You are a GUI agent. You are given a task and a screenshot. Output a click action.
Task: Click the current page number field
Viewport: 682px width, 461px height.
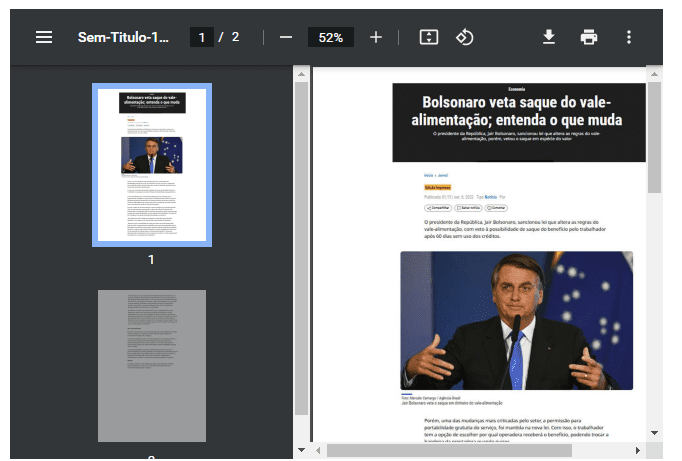click(202, 37)
